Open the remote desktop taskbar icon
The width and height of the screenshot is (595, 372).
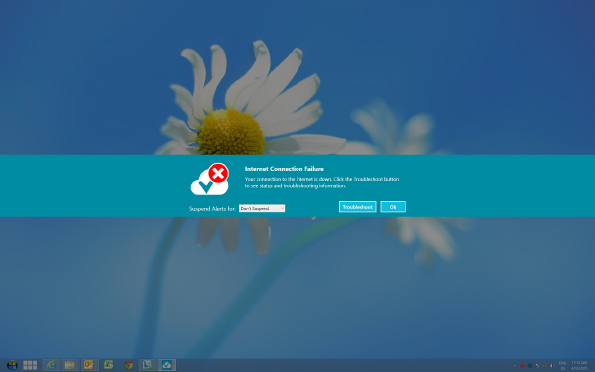coord(147,365)
